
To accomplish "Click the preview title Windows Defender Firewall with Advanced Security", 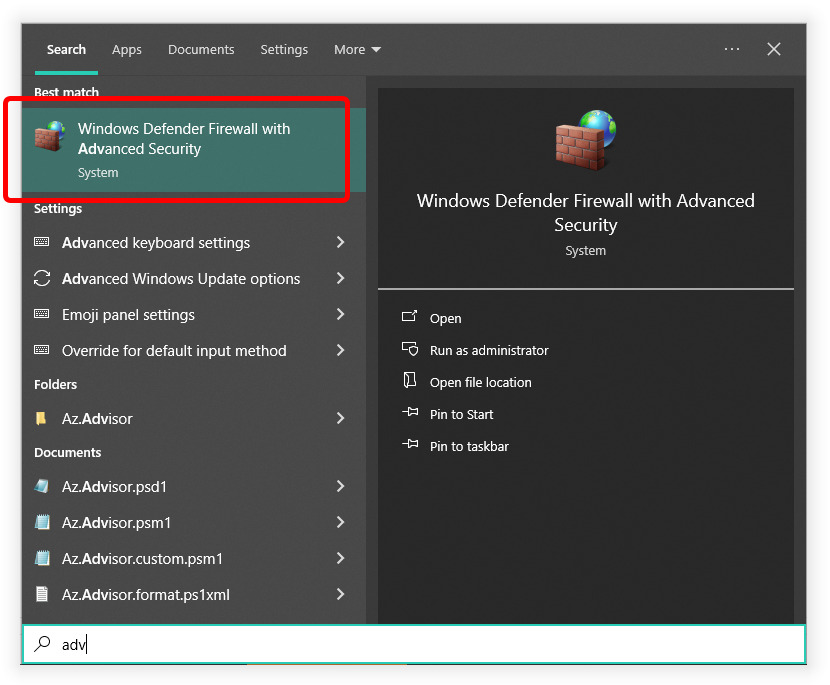I will pyautogui.click(x=585, y=213).
